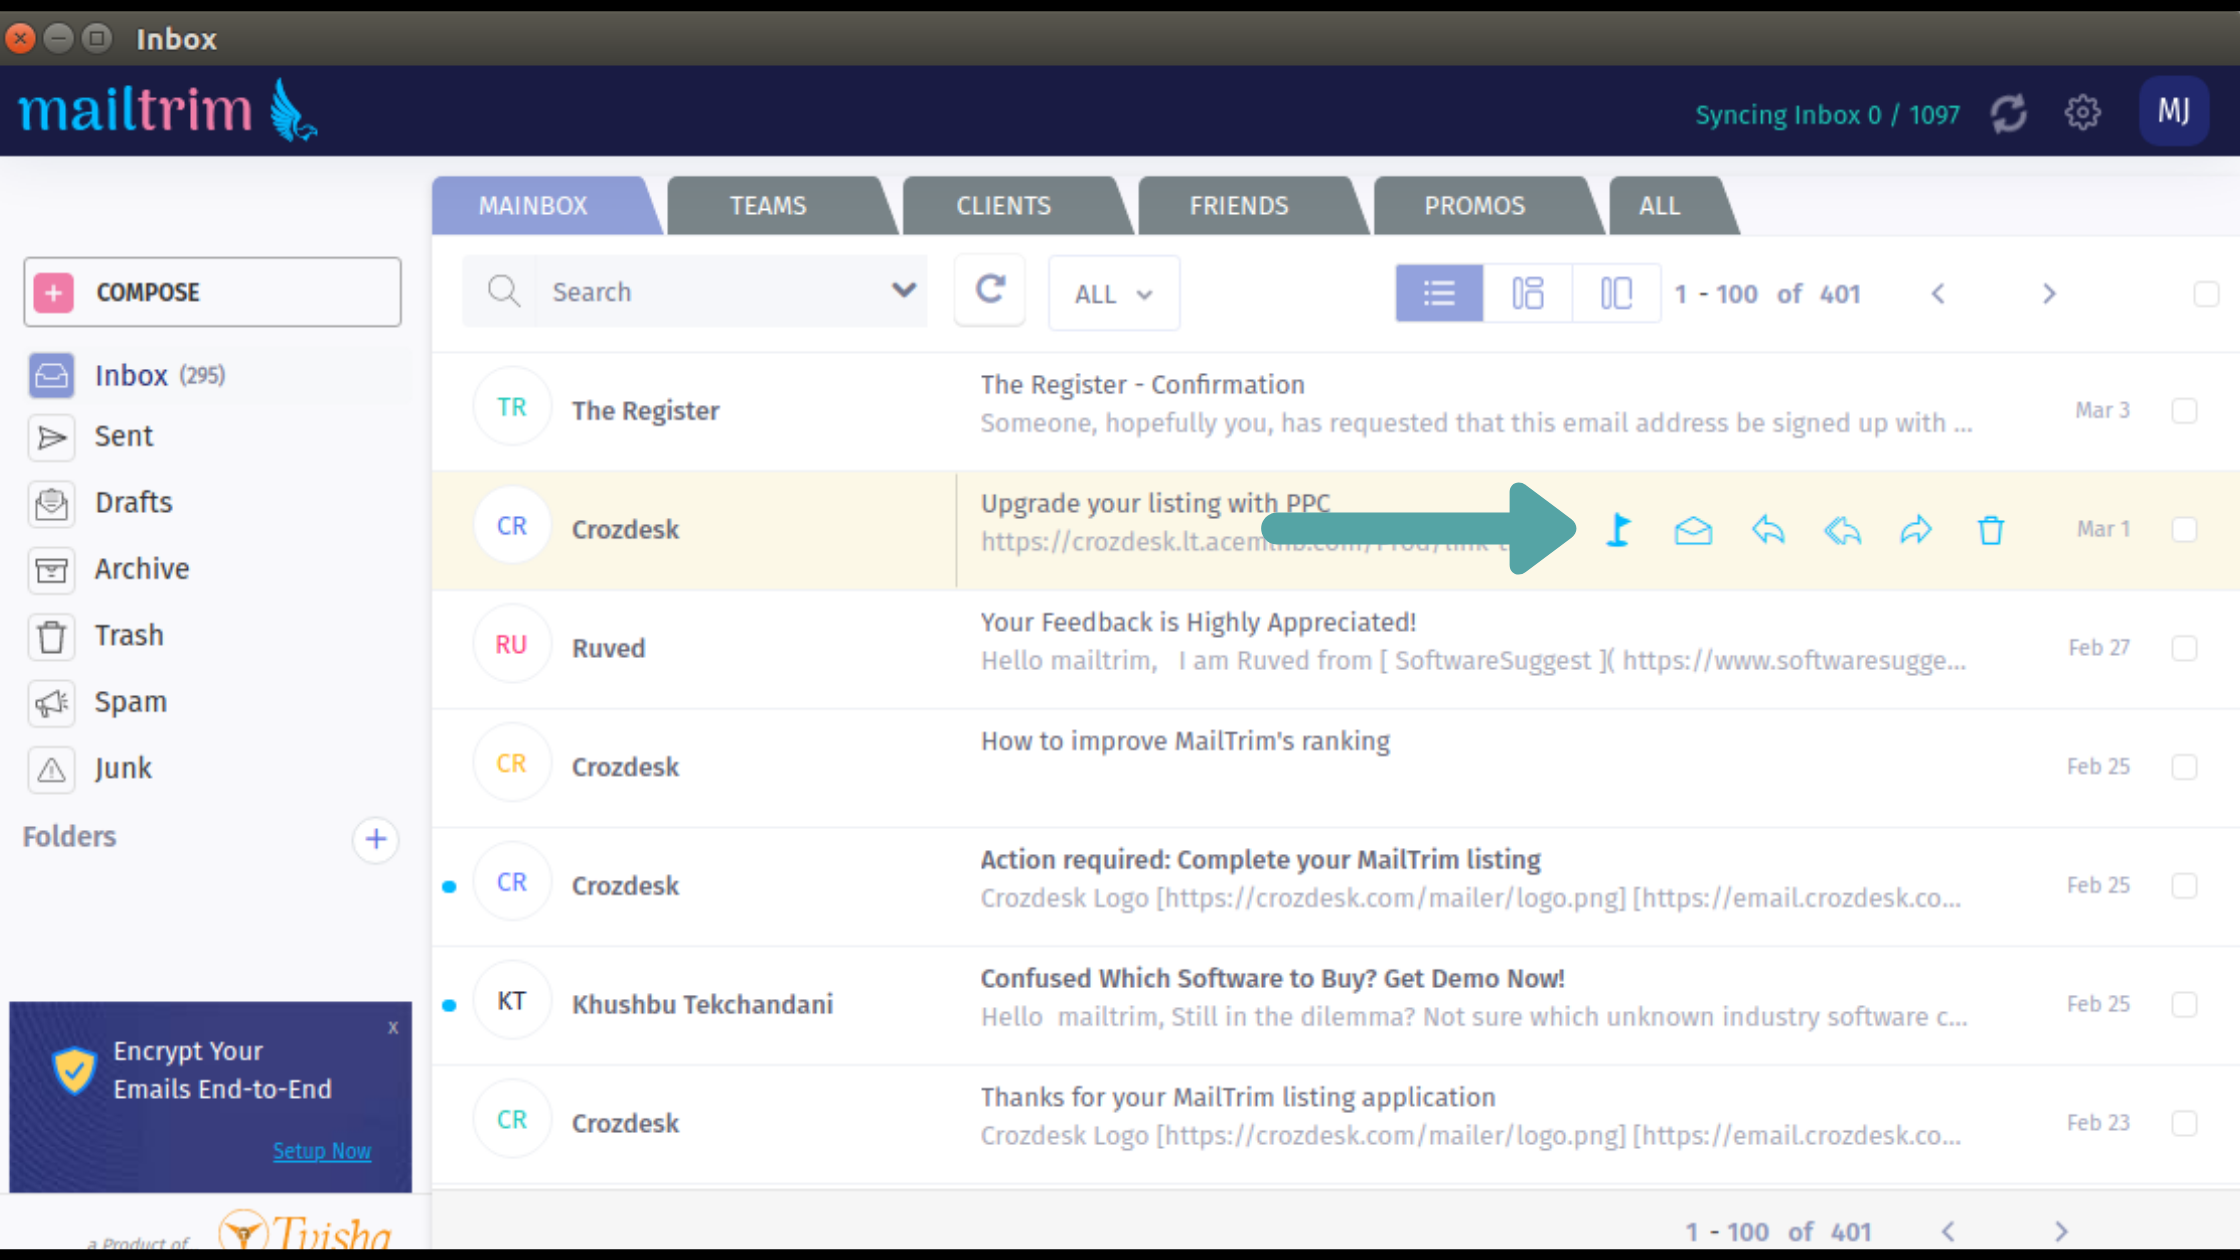Open the ALL filter dropdown

pyautogui.click(x=1113, y=294)
